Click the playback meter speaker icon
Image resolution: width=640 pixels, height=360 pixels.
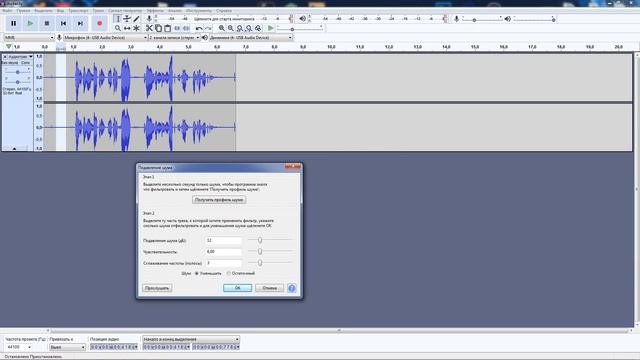point(302,19)
